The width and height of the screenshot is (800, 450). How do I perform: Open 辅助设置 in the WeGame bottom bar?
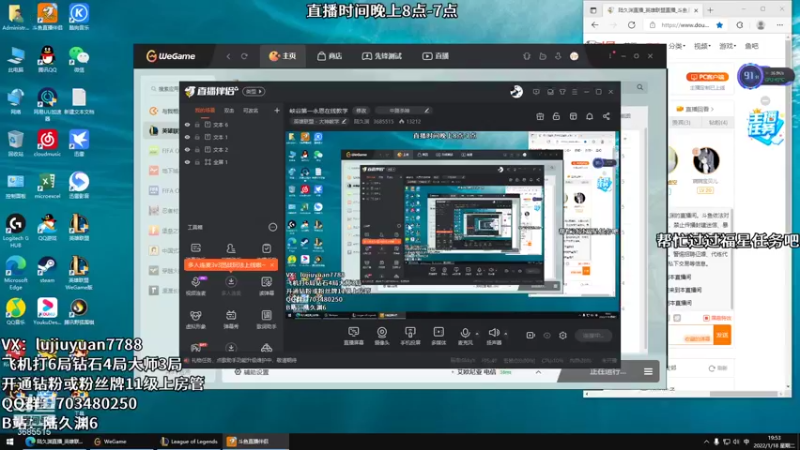pyautogui.click(x=251, y=372)
